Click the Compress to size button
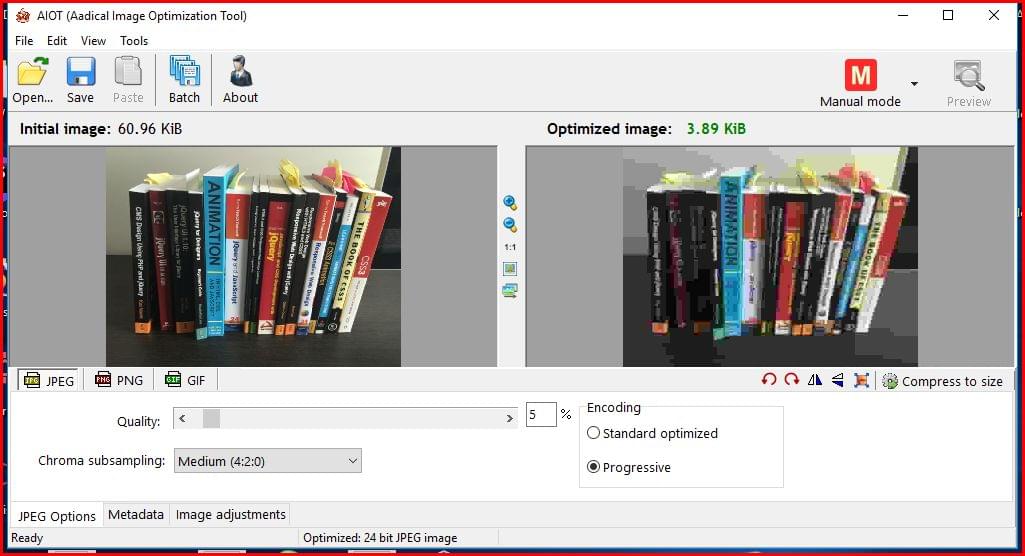The image size is (1025, 556). (942, 381)
